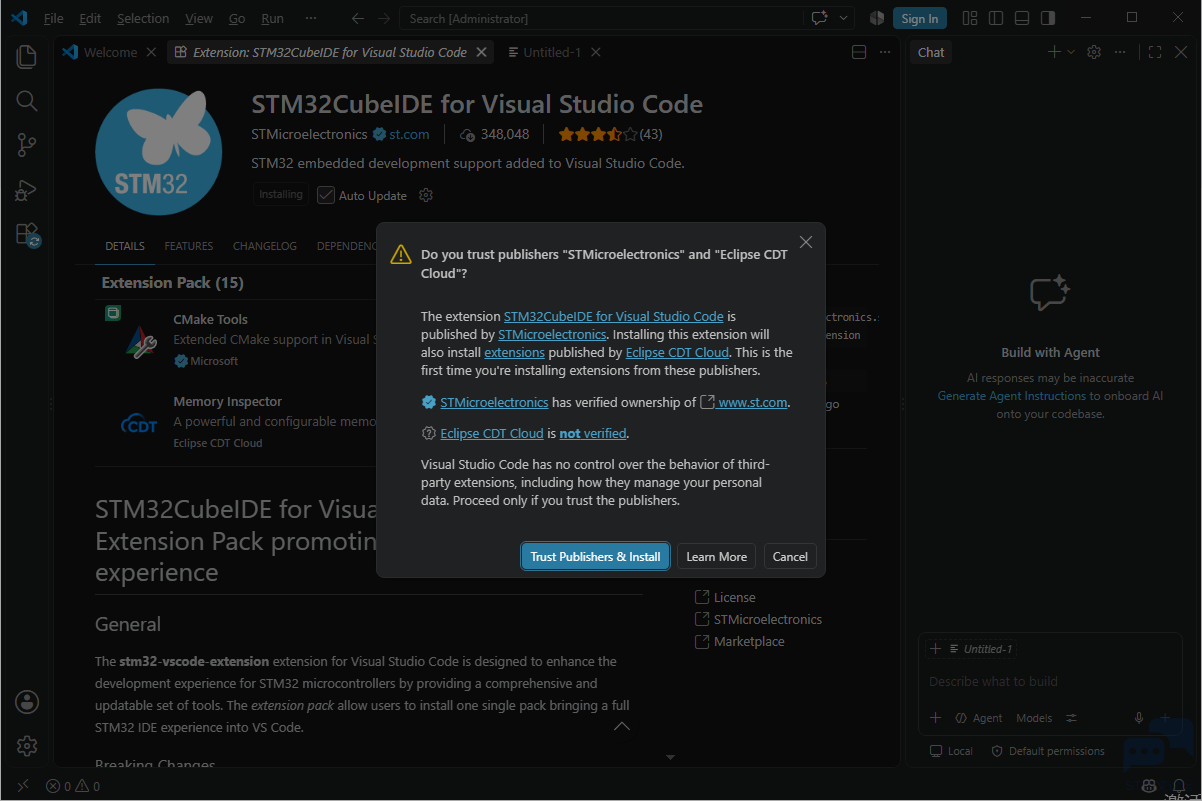This screenshot has width=1202, height=801.
Task: Open the Source Control view
Action: point(27,146)
